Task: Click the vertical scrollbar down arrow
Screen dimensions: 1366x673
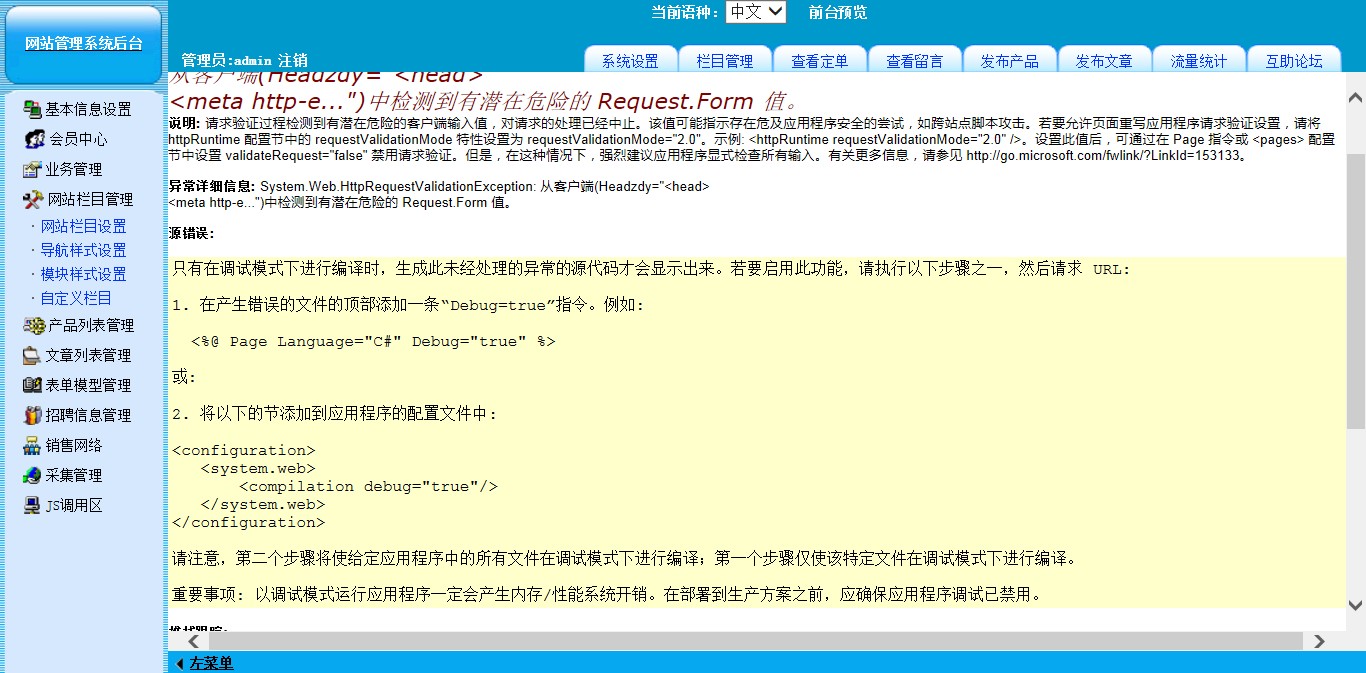Action: 1355,605
